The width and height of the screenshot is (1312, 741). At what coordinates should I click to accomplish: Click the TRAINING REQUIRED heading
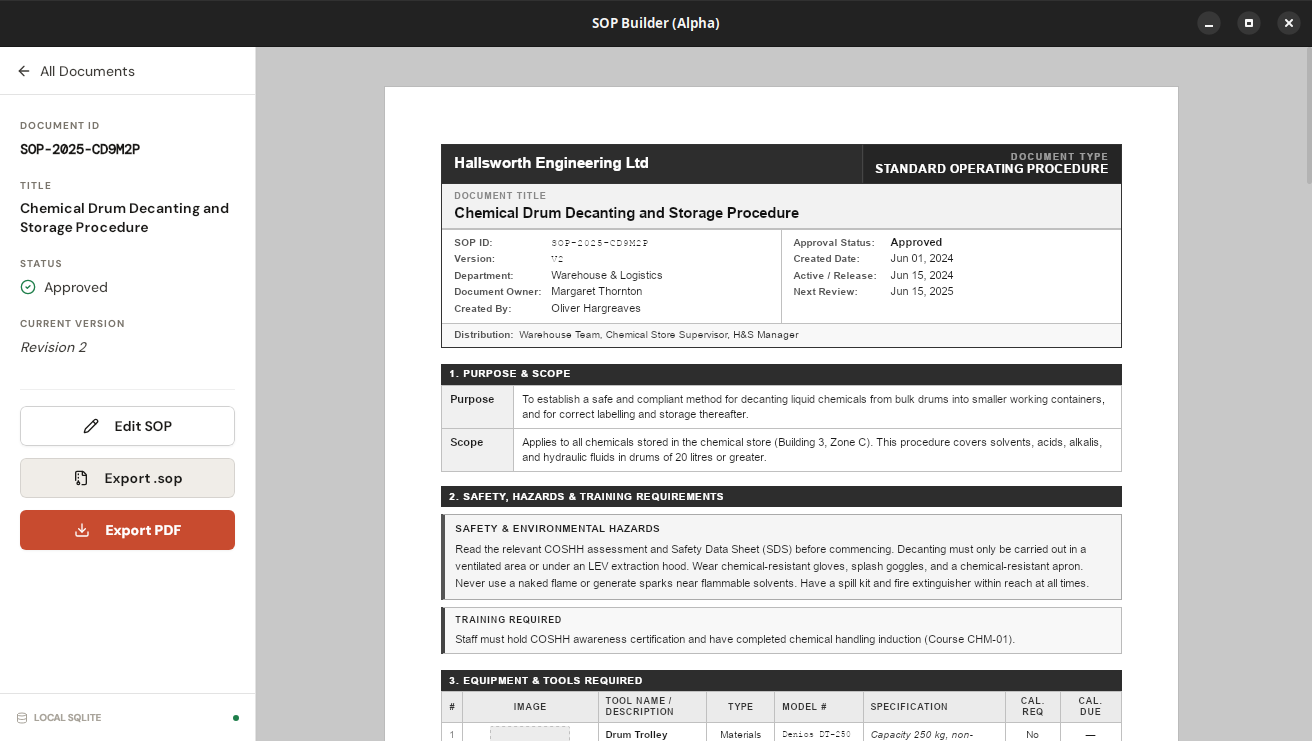click(x=508, y=620)
